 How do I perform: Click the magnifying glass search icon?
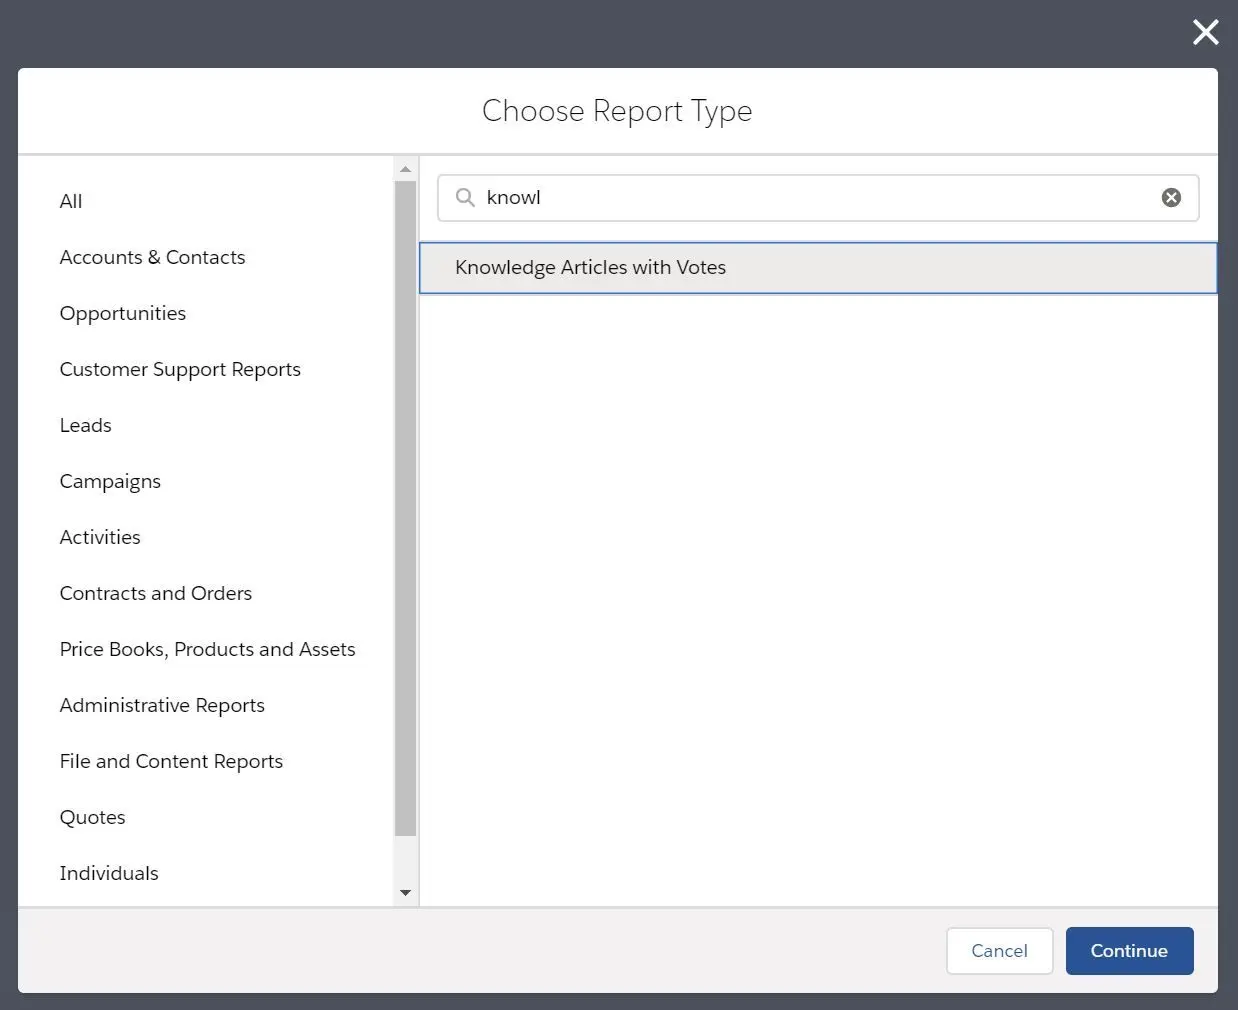(x=465, y=197)
